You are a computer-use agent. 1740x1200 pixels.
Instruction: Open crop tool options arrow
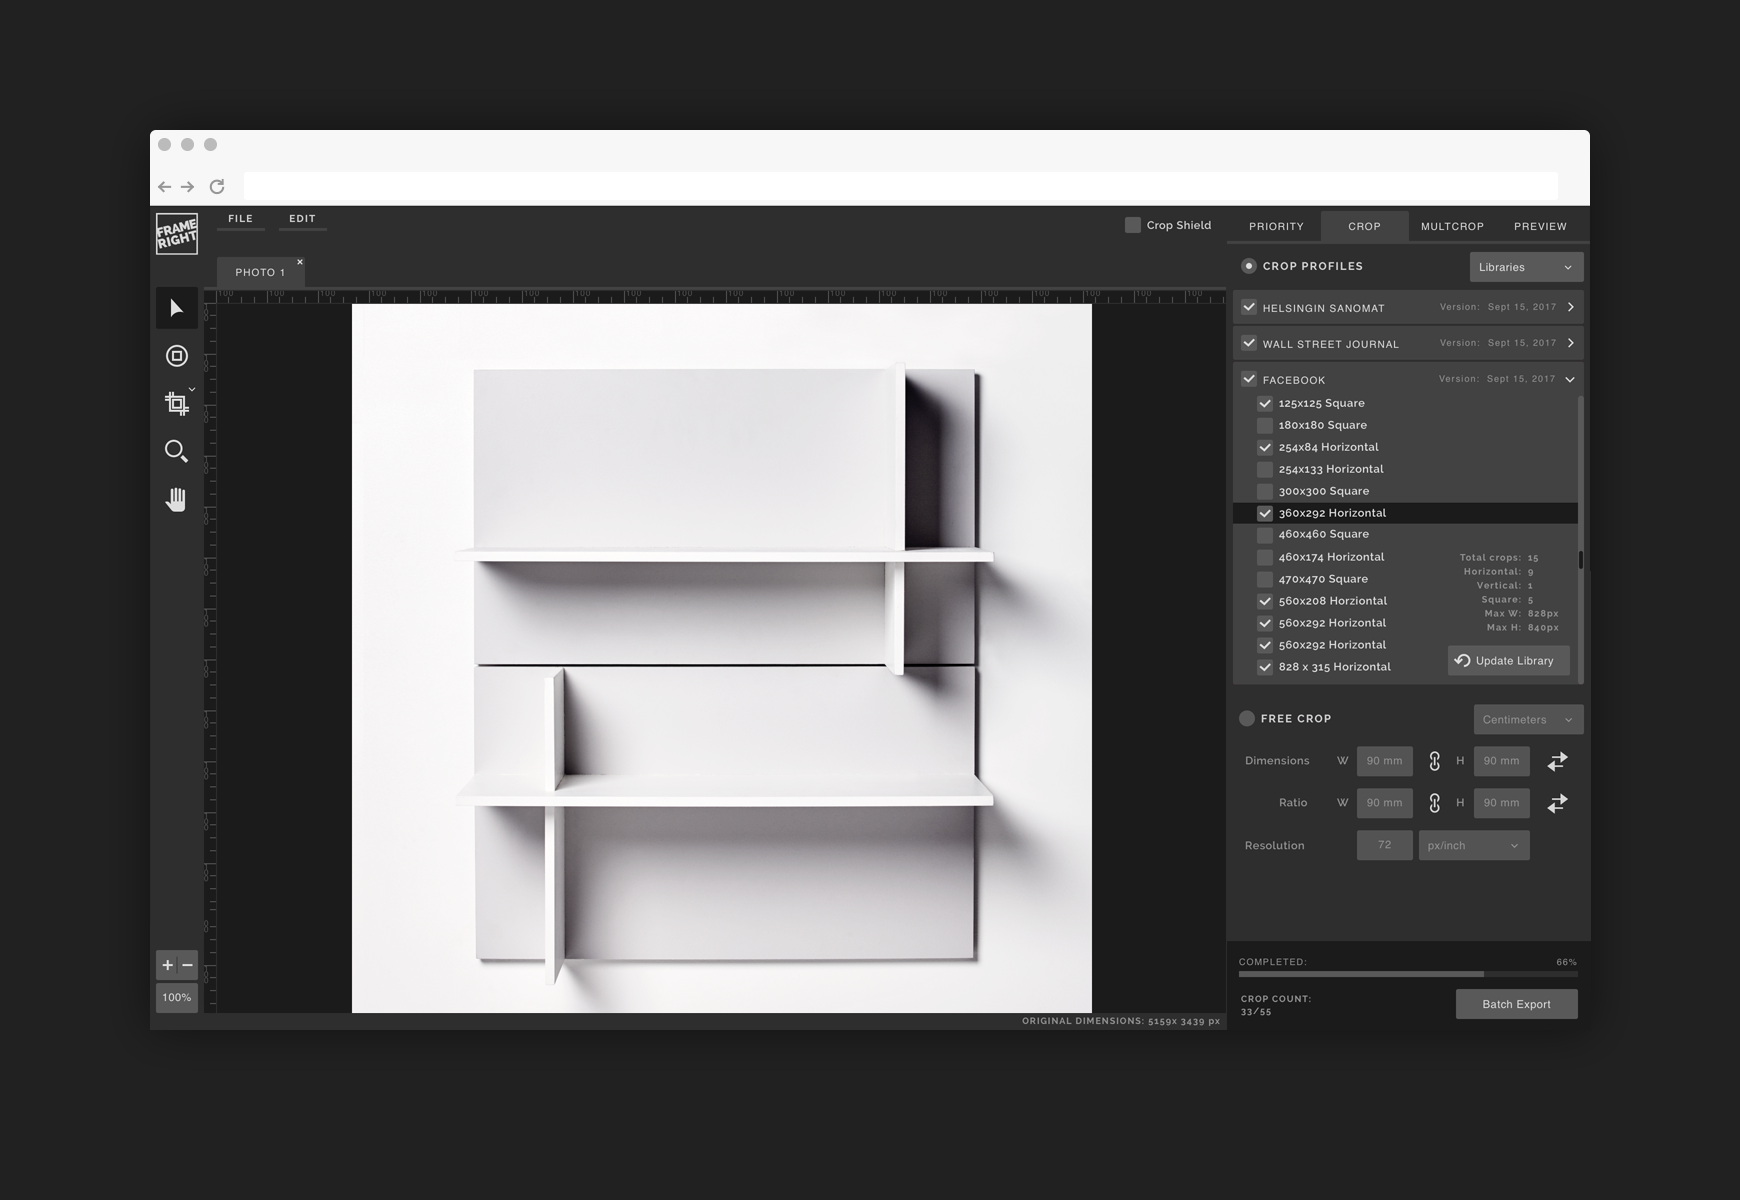click(192, 390)
